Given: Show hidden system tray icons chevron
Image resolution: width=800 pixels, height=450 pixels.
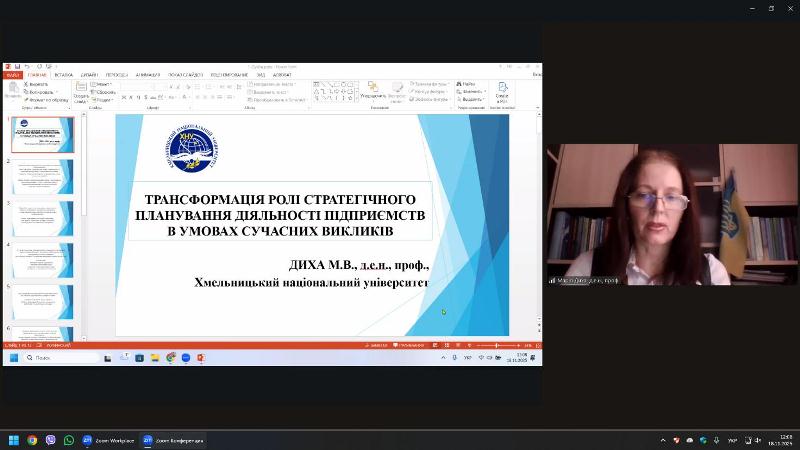Looking at the screenshot, I should pos(663,440).
